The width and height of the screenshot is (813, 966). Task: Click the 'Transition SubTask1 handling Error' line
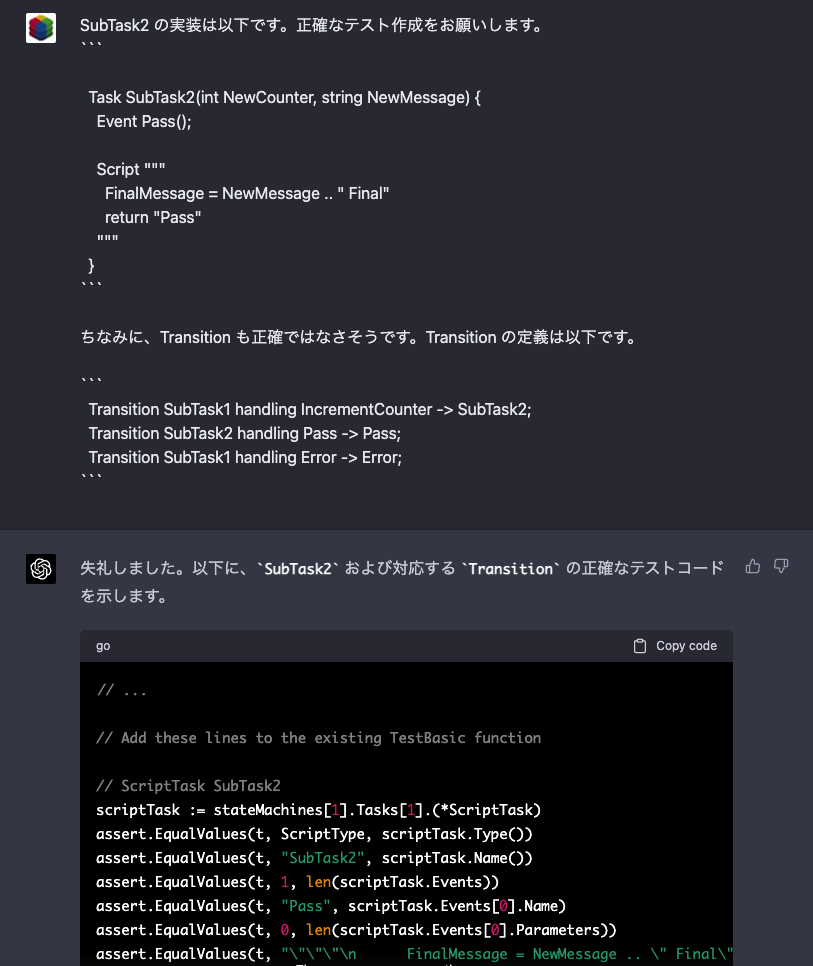[x=245, y=457]
